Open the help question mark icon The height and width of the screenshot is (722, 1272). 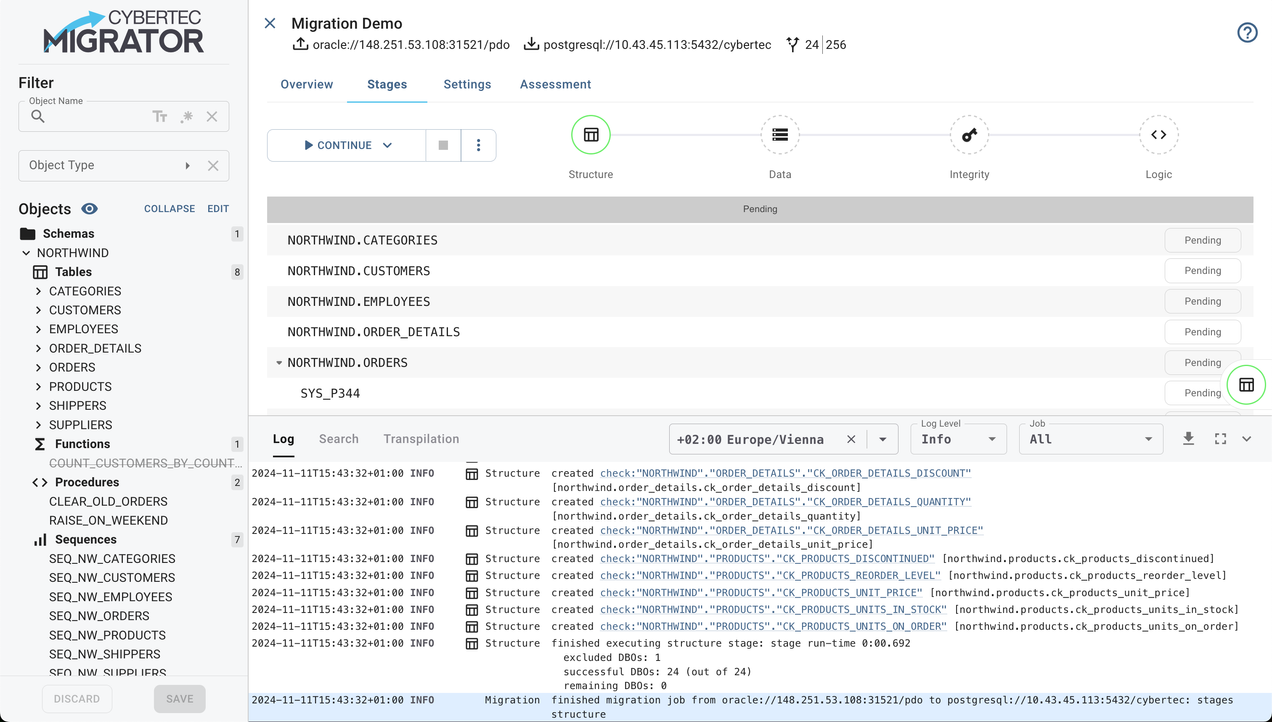coord(1247,33)
